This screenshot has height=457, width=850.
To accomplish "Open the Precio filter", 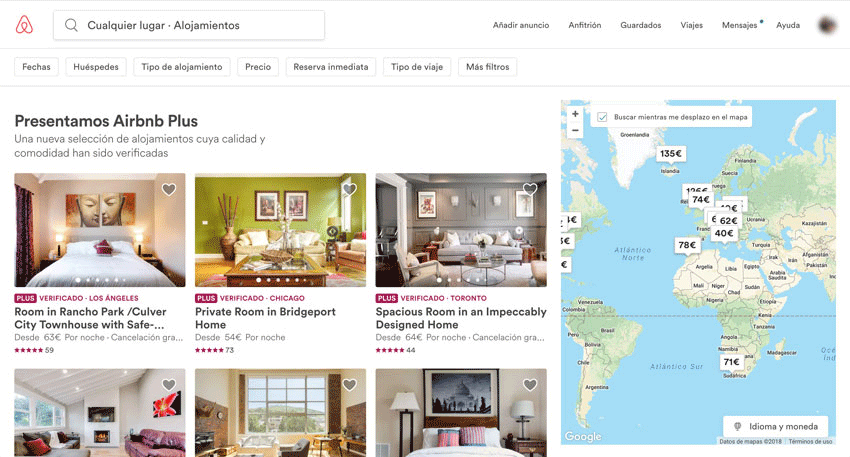I will [x=258, y=67].
